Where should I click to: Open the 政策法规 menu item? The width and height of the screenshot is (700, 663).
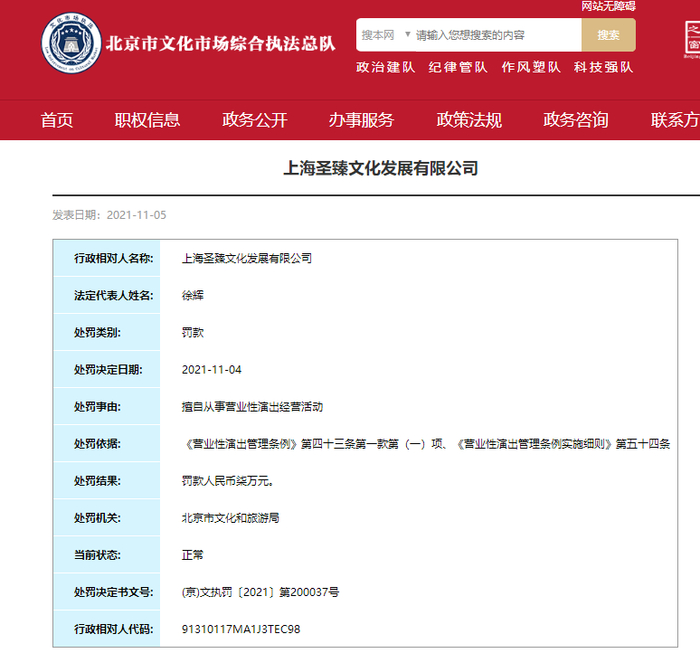click(x=469, y=120)
